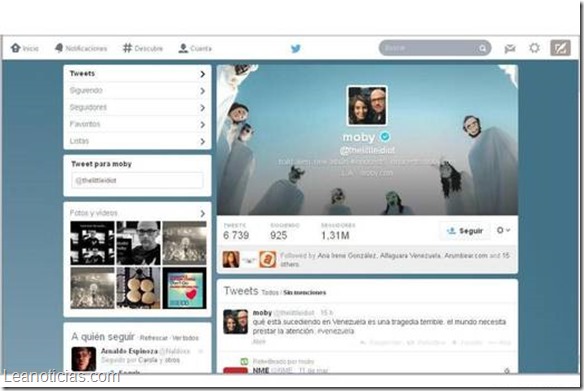Open the user actions gear dropdown beside Seguir
The height and width of the screenshot is (391, 584).
[x=503, y=231]
